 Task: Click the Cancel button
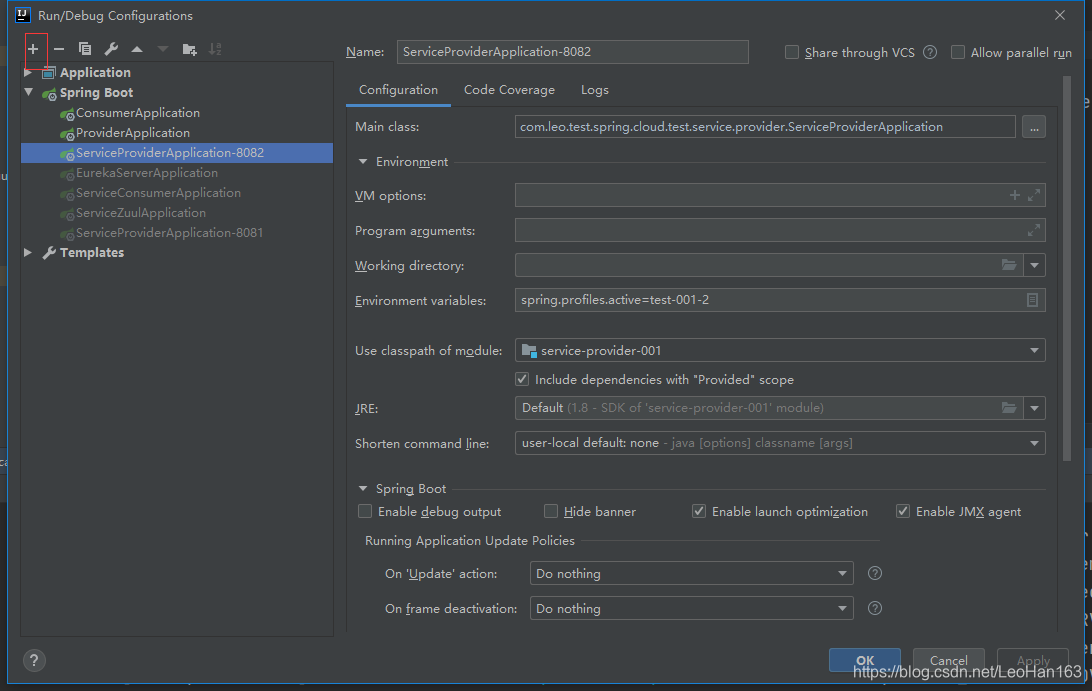[949, 660]
